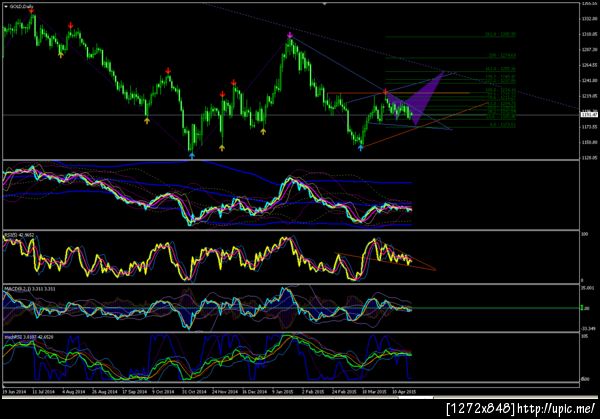
Task: Select the orange horizontal resistance line
Action: tap(398, 93)
